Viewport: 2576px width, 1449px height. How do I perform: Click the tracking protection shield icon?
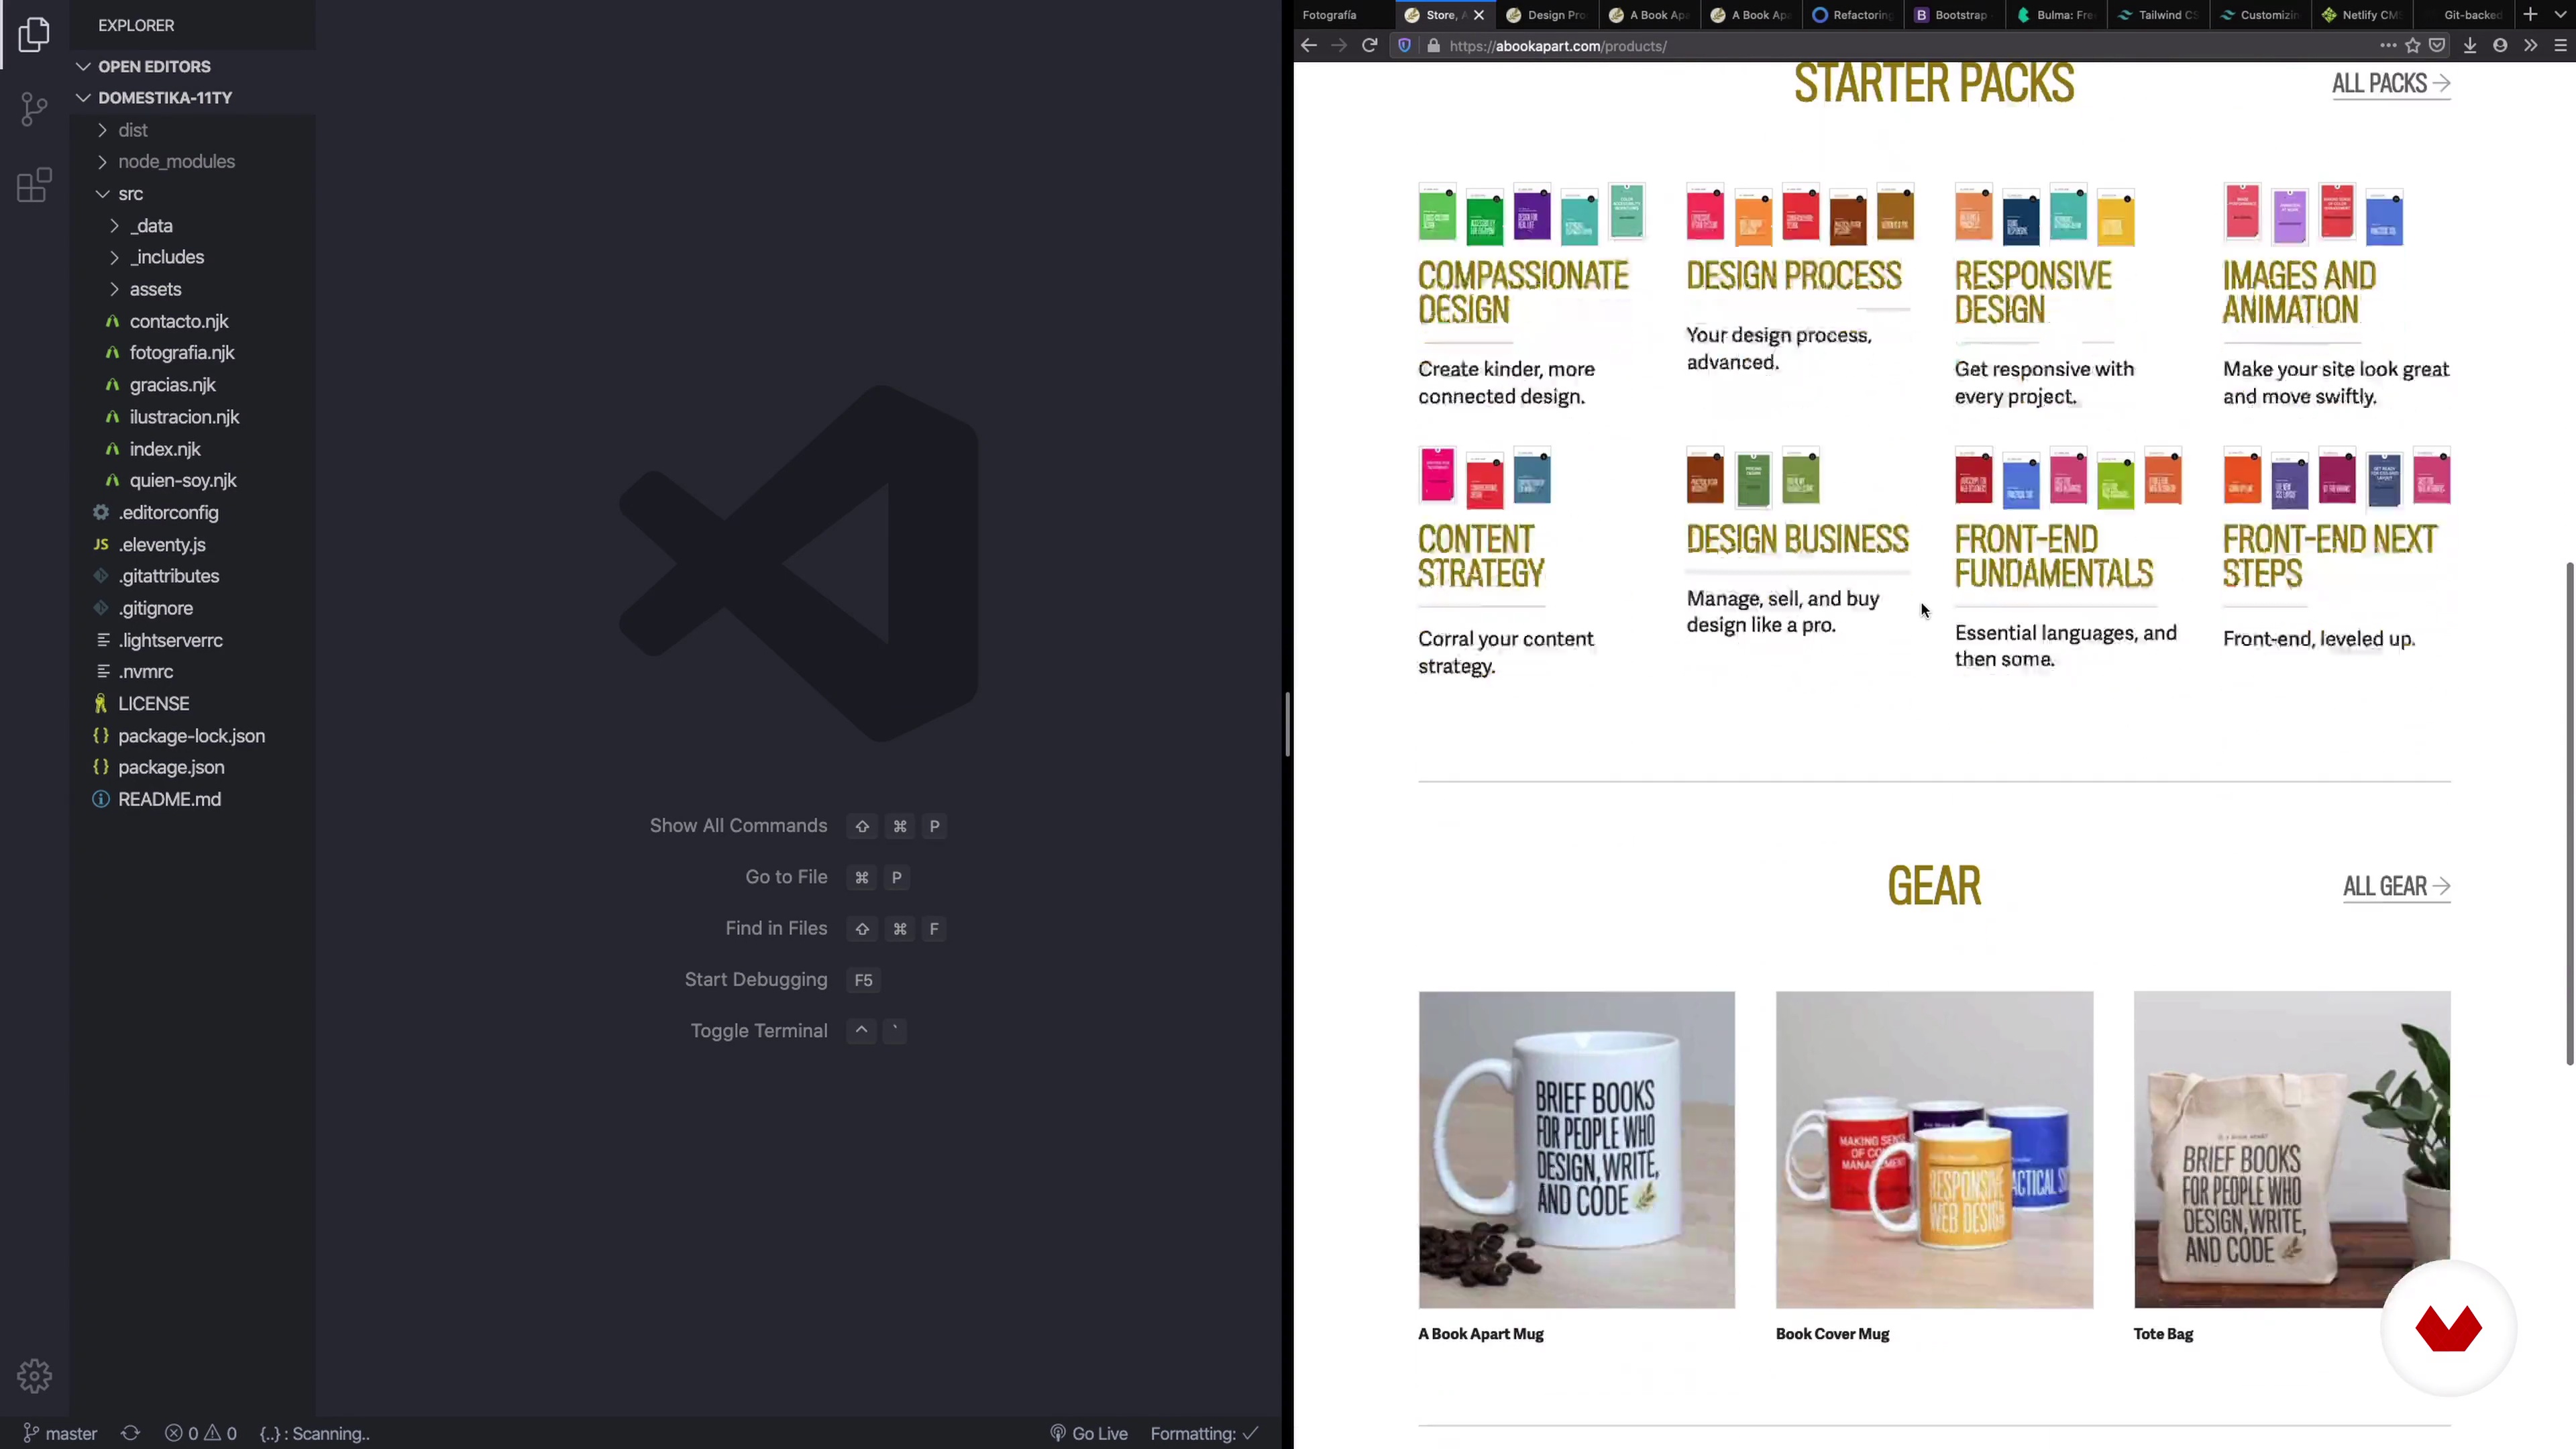click(x=1404, y=46)
